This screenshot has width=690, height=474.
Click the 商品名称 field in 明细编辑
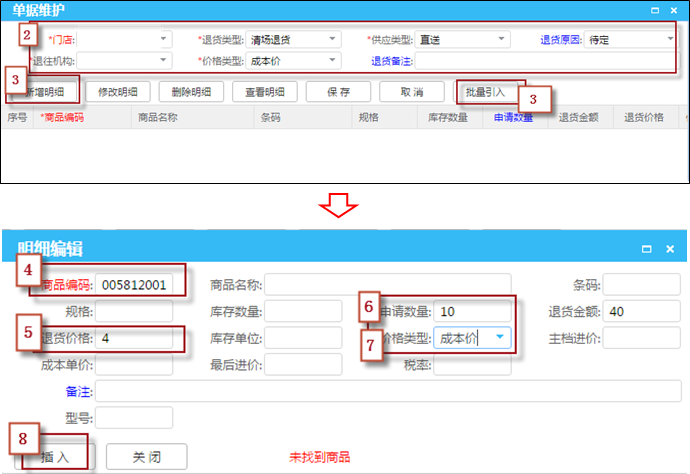tap(388, 285)
